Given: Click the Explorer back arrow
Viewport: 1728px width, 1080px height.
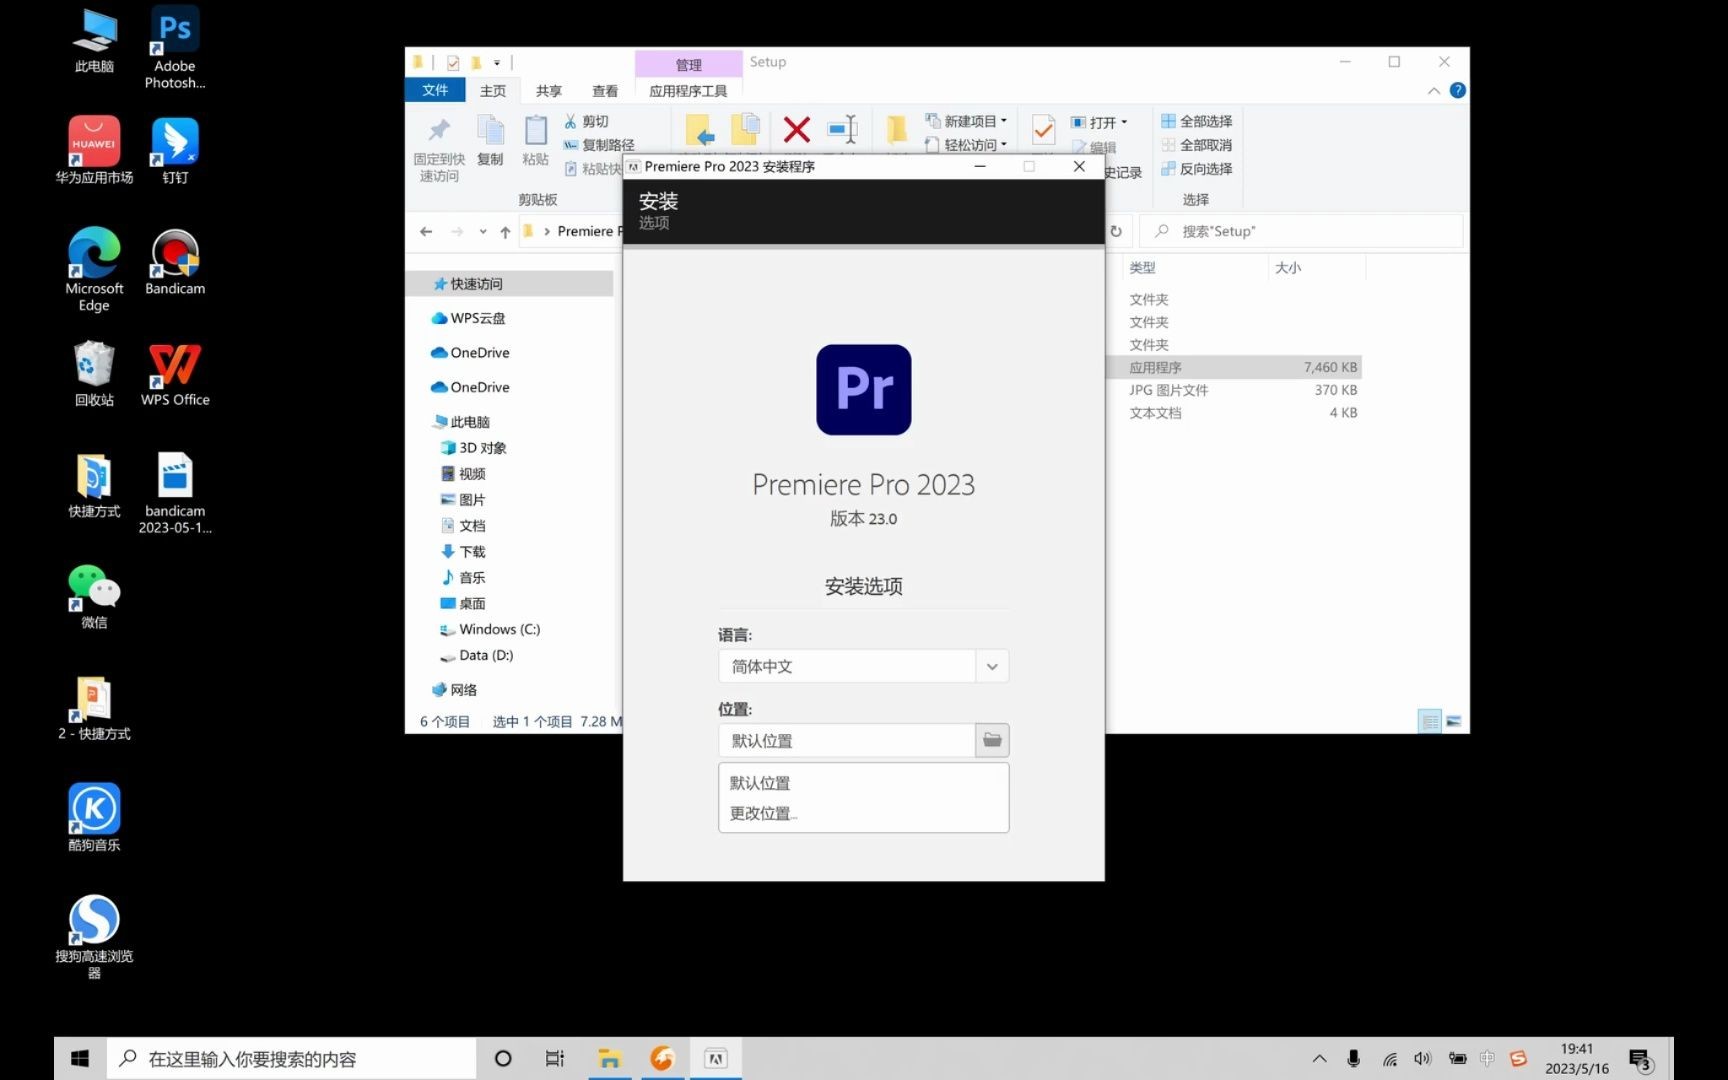Looking at the screenshot, I should pos(426,231).
